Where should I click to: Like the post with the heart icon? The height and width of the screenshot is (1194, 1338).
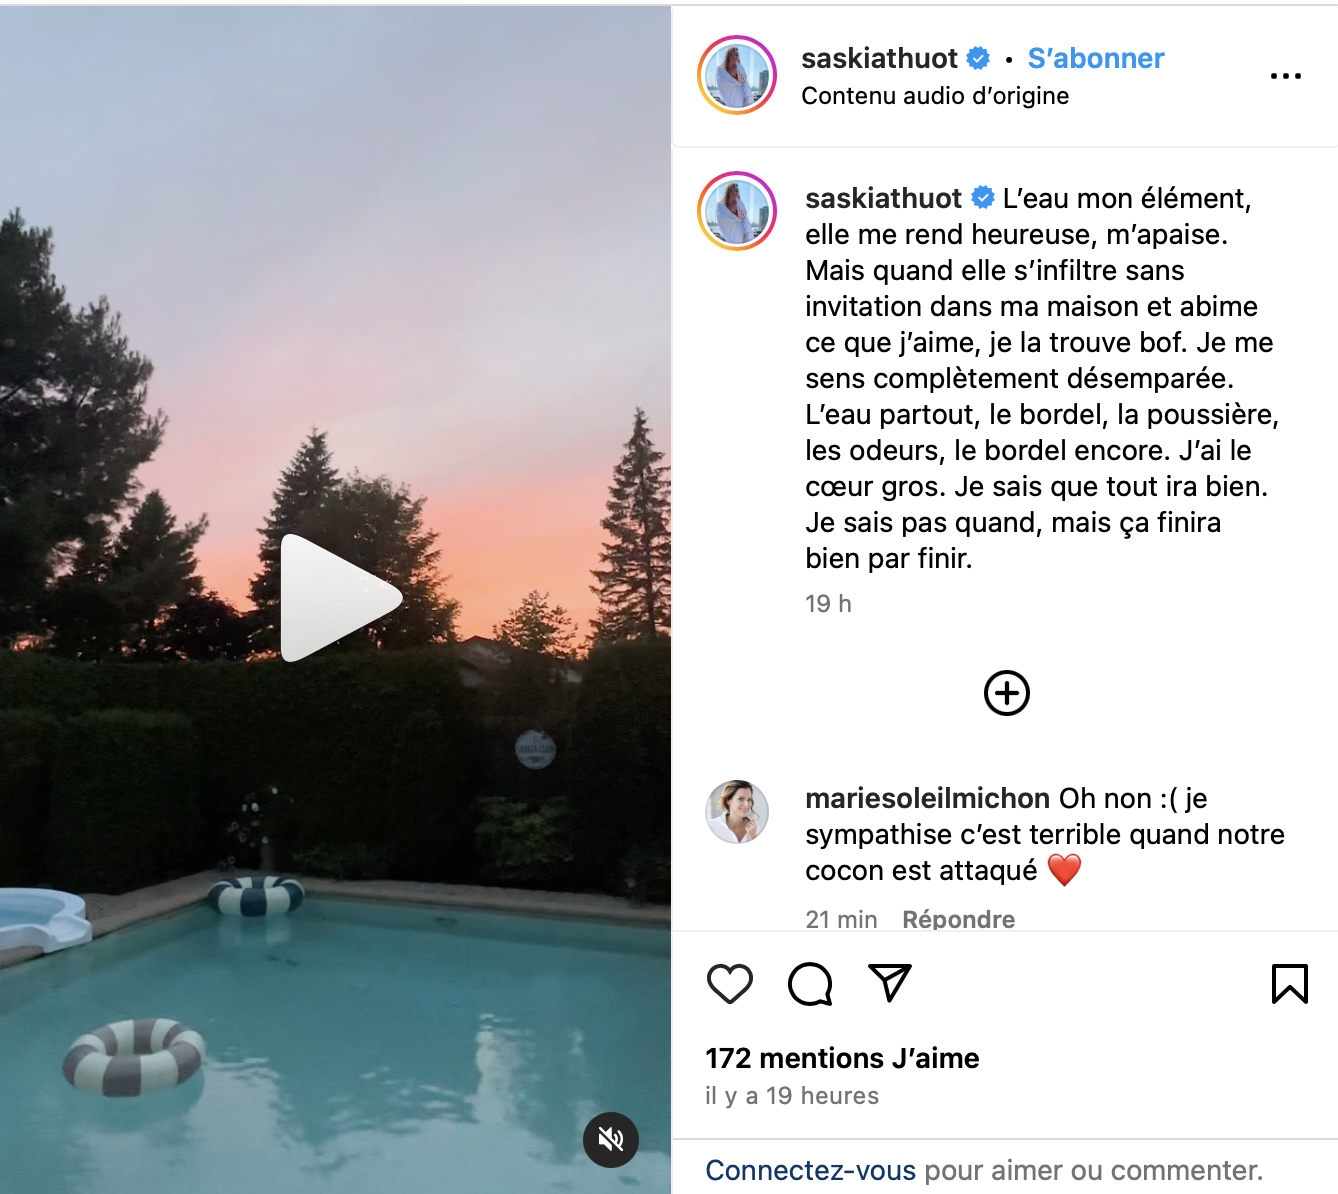[x=730, y=984]
